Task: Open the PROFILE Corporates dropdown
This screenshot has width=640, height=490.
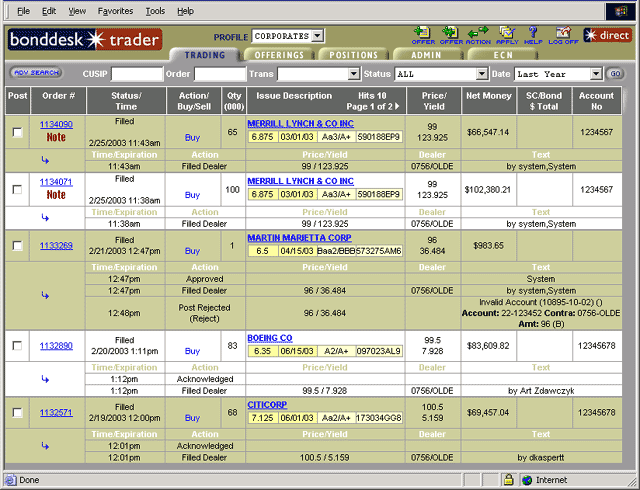Action: tap(317, 36)
